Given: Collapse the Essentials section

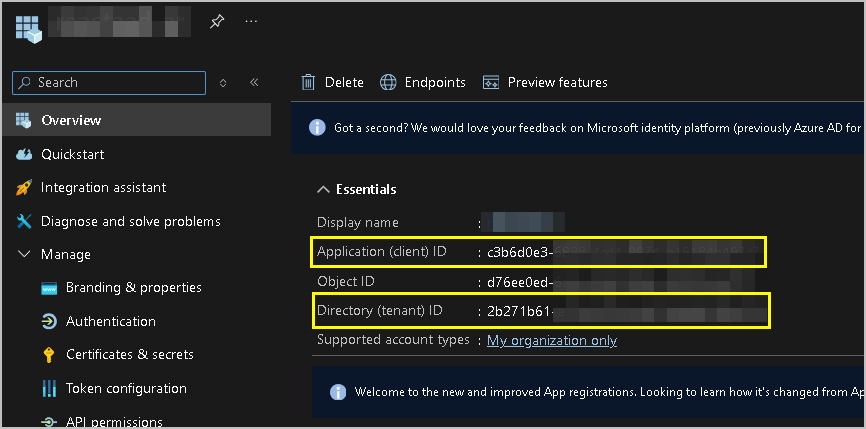Looking at the screenshot, I should tap(323, 189).
